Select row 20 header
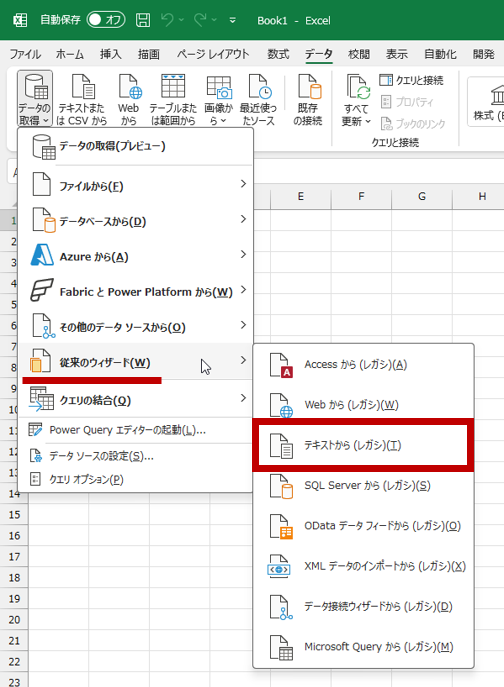The height and width of the screenshot is (687, 504). tap(14, 620)
